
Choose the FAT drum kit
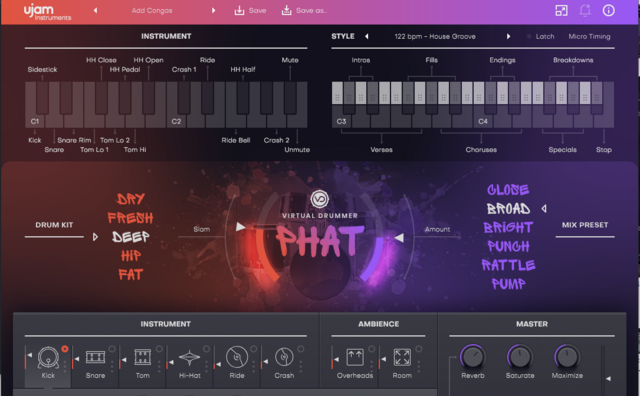pos(131,274)
